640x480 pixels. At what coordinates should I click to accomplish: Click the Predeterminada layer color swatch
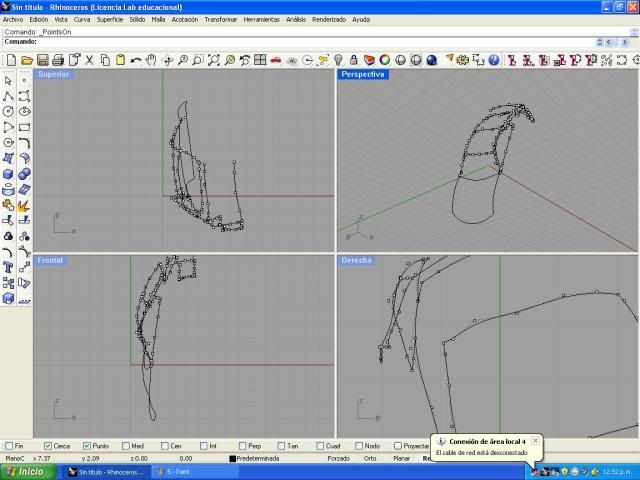click(x=232, y=458)
